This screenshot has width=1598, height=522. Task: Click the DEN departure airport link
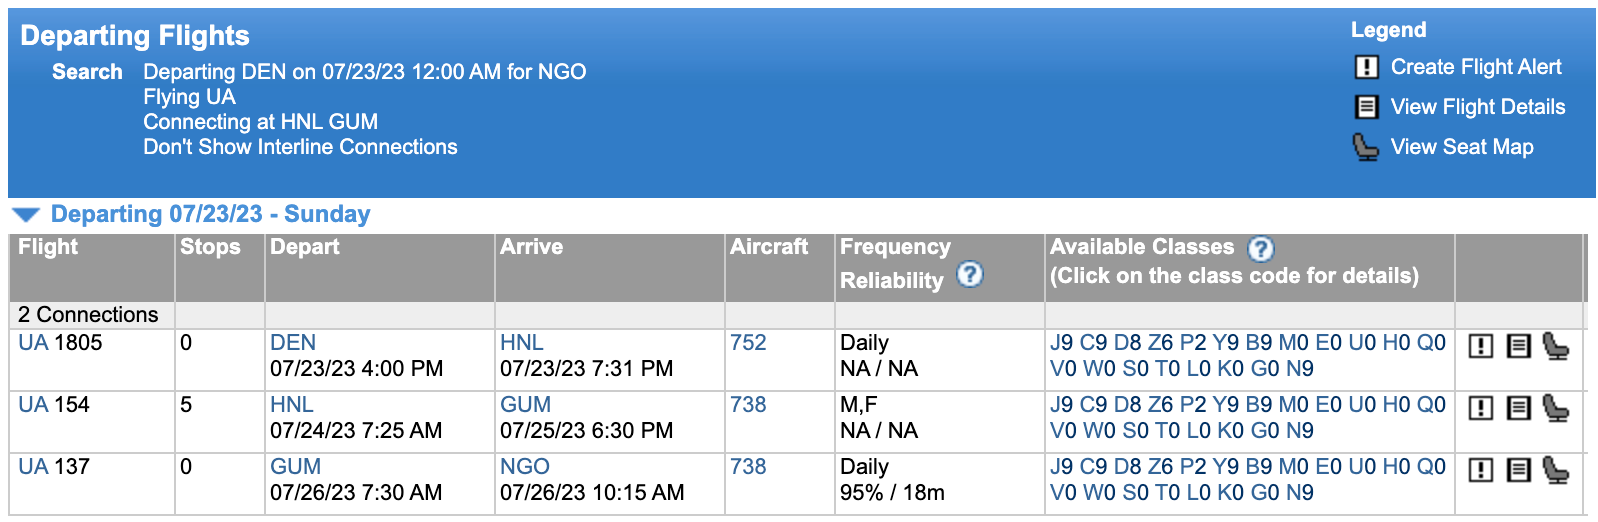click(293, 343)
